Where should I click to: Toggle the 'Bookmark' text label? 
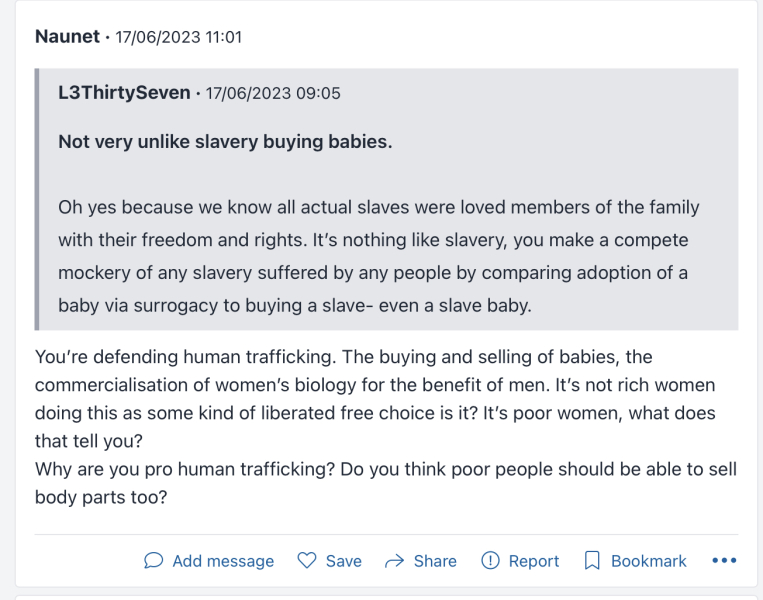pos(648,561)
